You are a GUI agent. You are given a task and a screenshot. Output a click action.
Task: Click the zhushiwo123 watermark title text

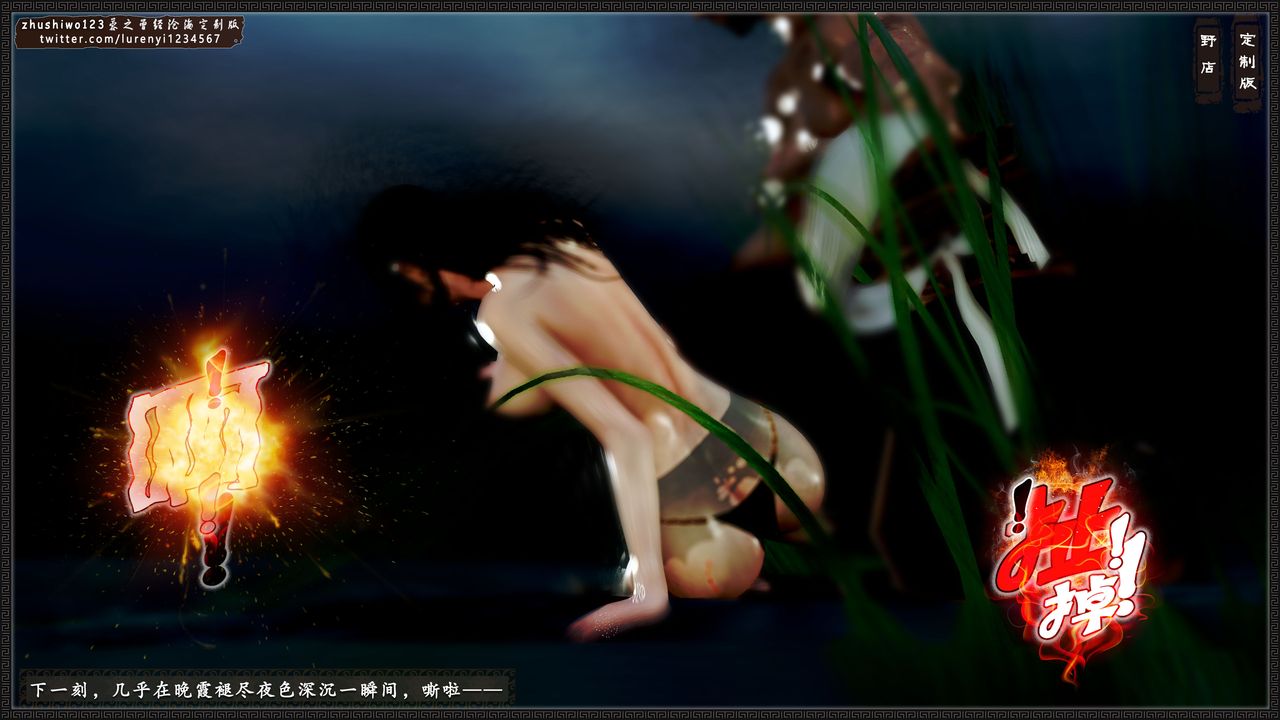click(128, 24)
